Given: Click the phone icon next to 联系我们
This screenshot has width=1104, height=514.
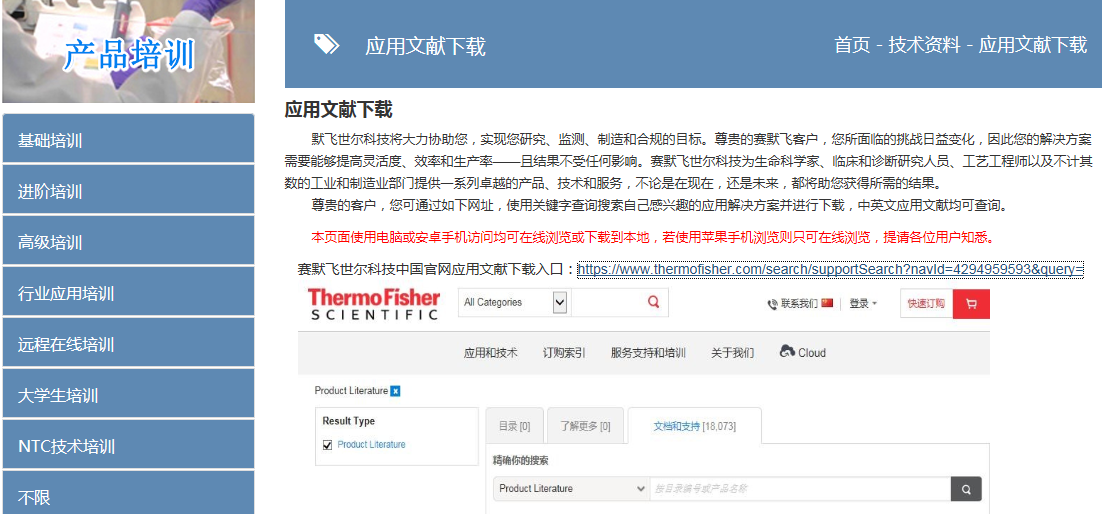Looking at the screenshot, I should 773,304.
